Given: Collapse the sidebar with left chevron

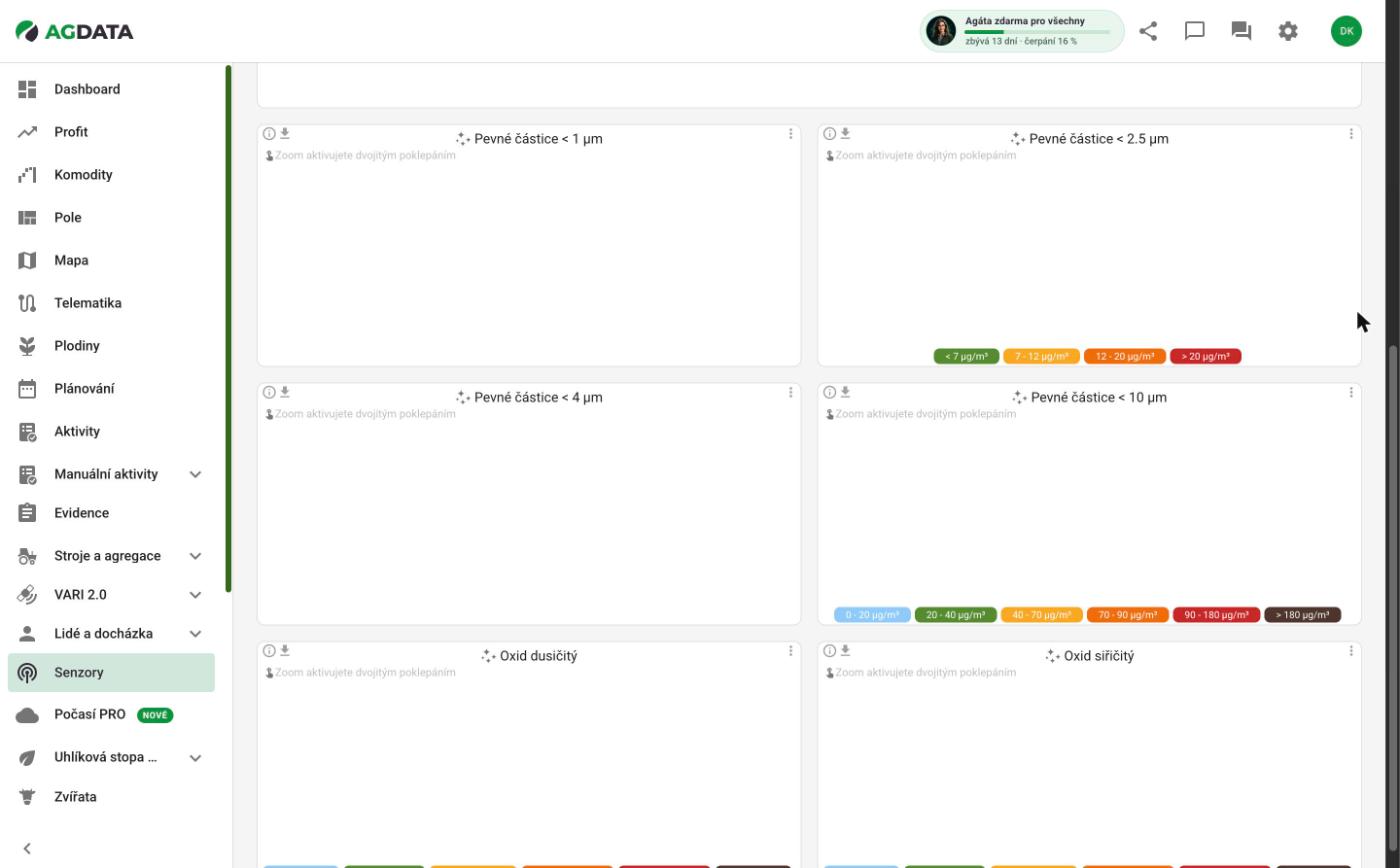Looking at the screenshot, I should tap(27, 848).
